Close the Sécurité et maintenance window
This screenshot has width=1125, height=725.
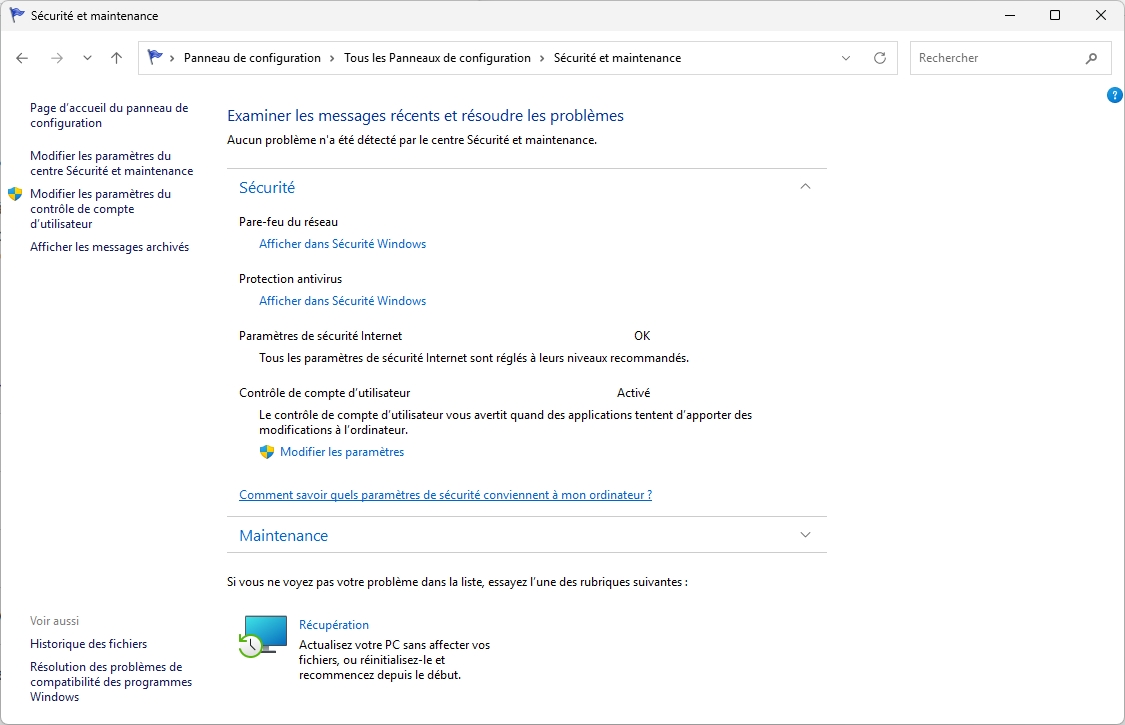(x=1101, y=15)
